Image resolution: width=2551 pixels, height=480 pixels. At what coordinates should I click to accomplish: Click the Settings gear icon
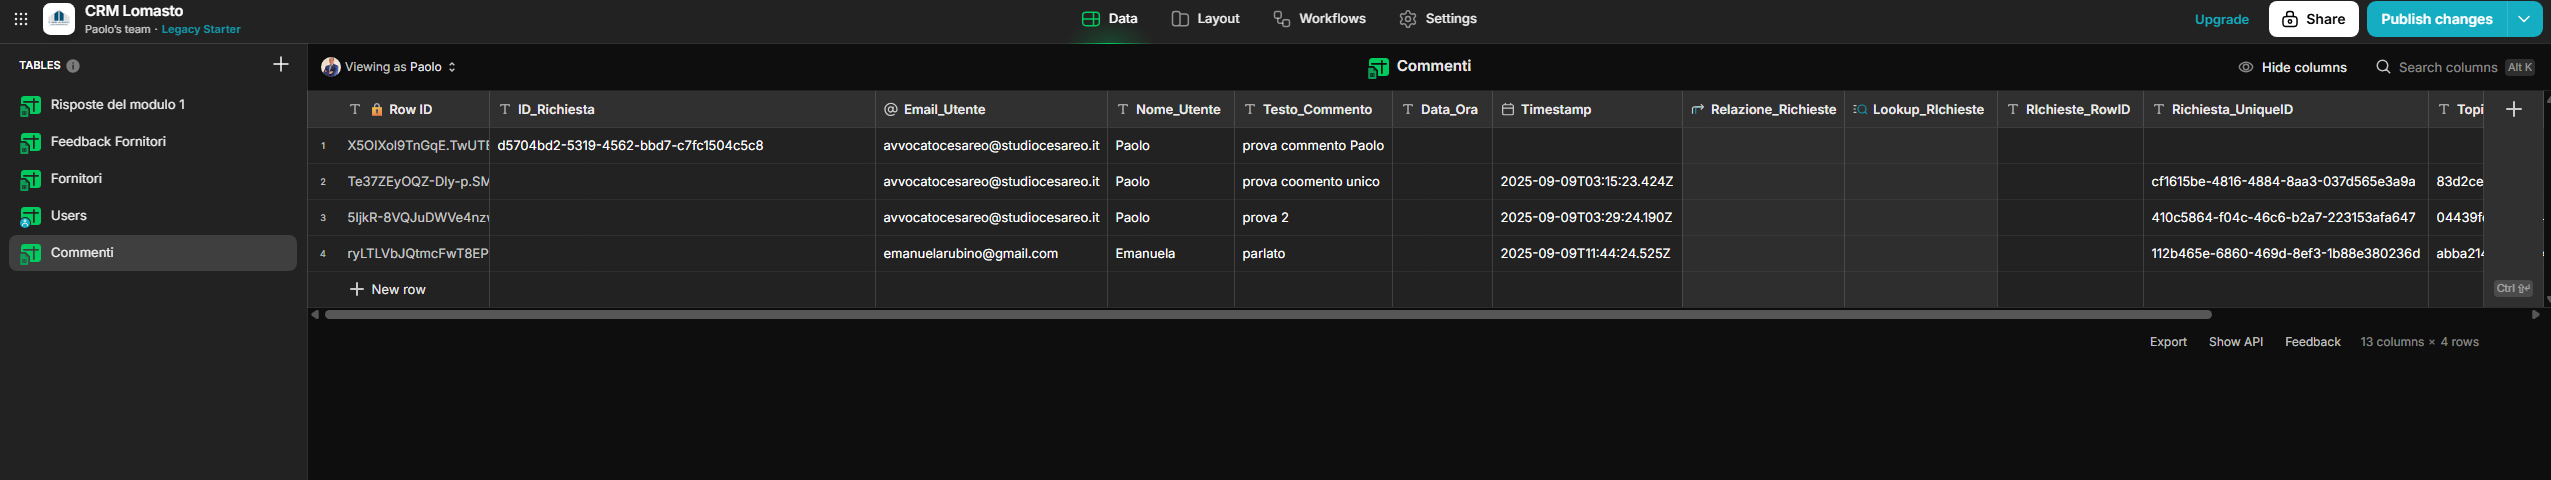click(1408, 19)
